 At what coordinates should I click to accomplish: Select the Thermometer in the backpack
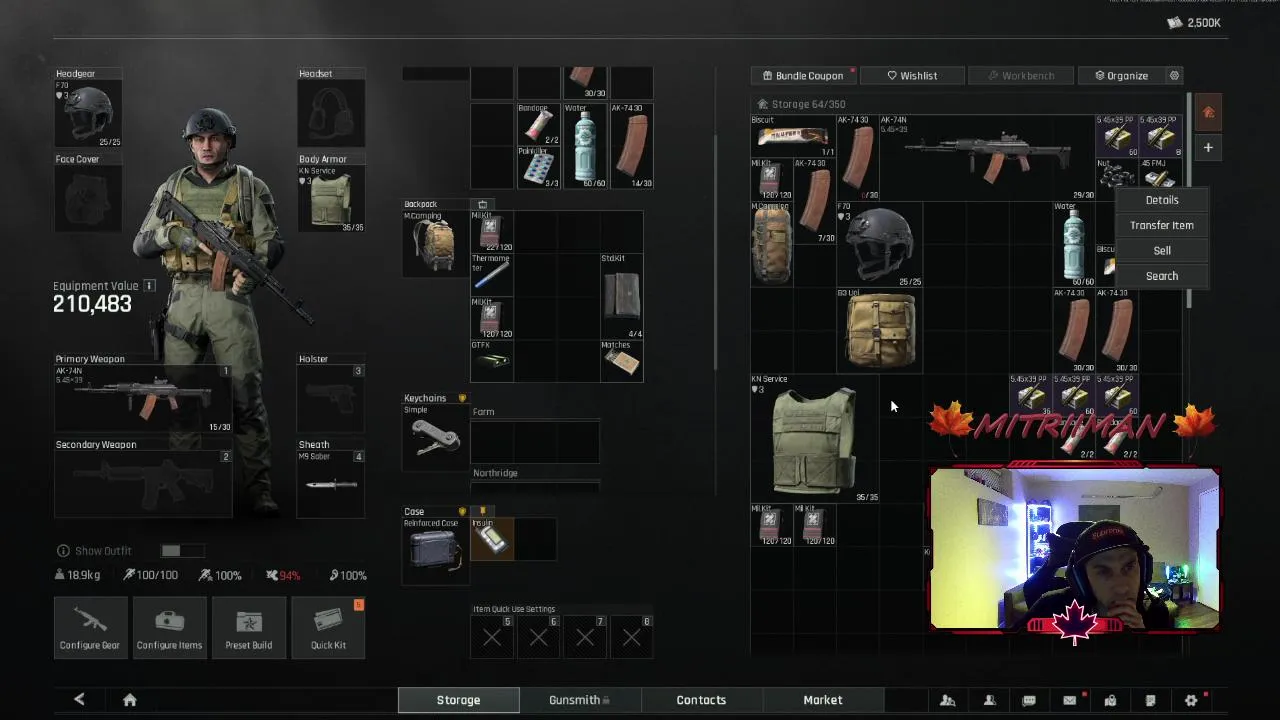coord(491,274)
